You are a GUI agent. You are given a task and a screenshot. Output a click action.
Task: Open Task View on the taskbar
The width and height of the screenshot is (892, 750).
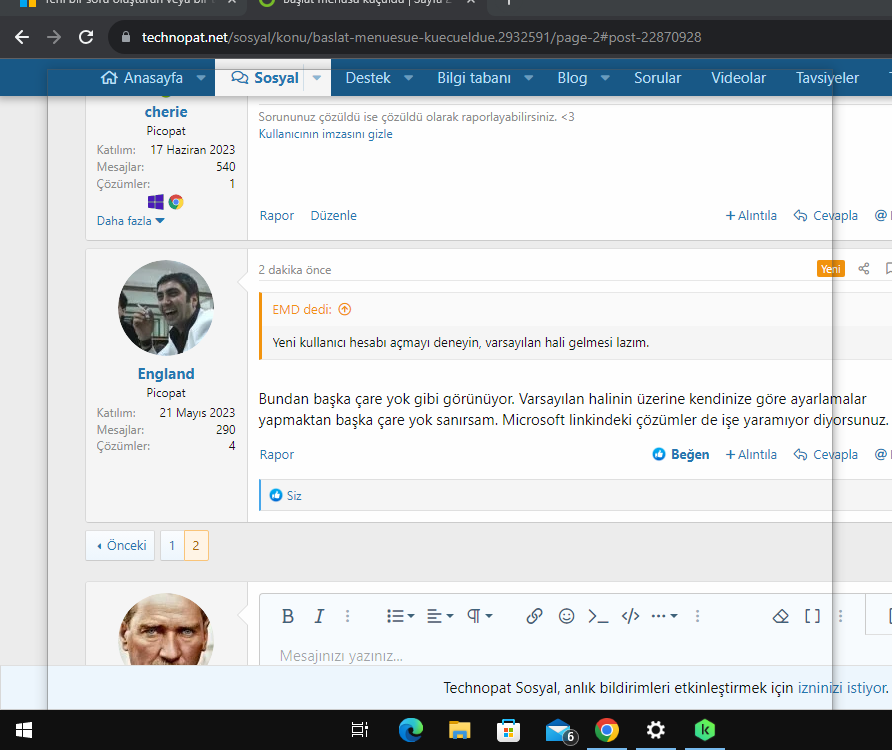(x=360, y=730)
